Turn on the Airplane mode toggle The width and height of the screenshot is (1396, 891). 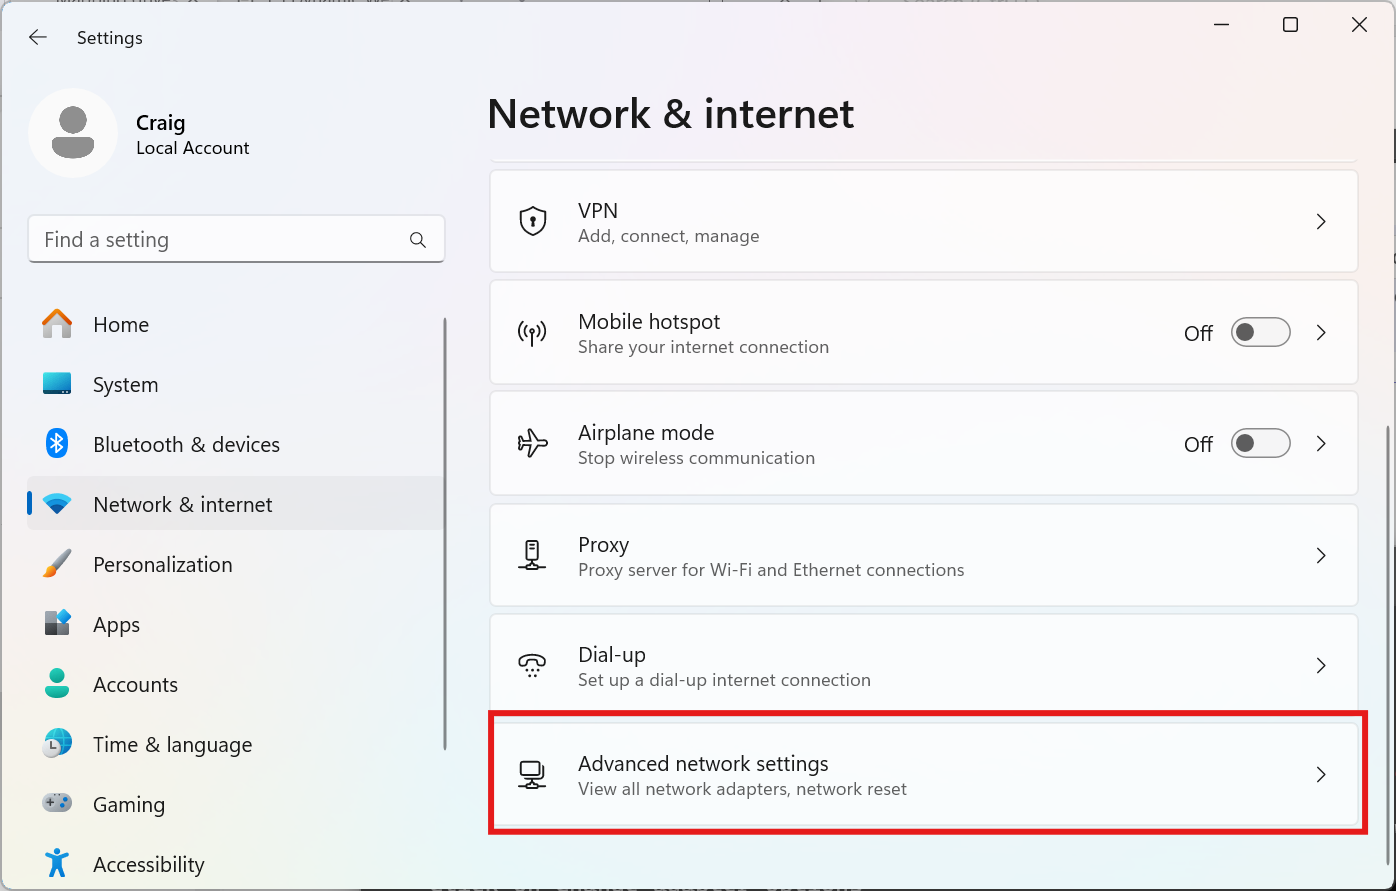pos(1260,443)
